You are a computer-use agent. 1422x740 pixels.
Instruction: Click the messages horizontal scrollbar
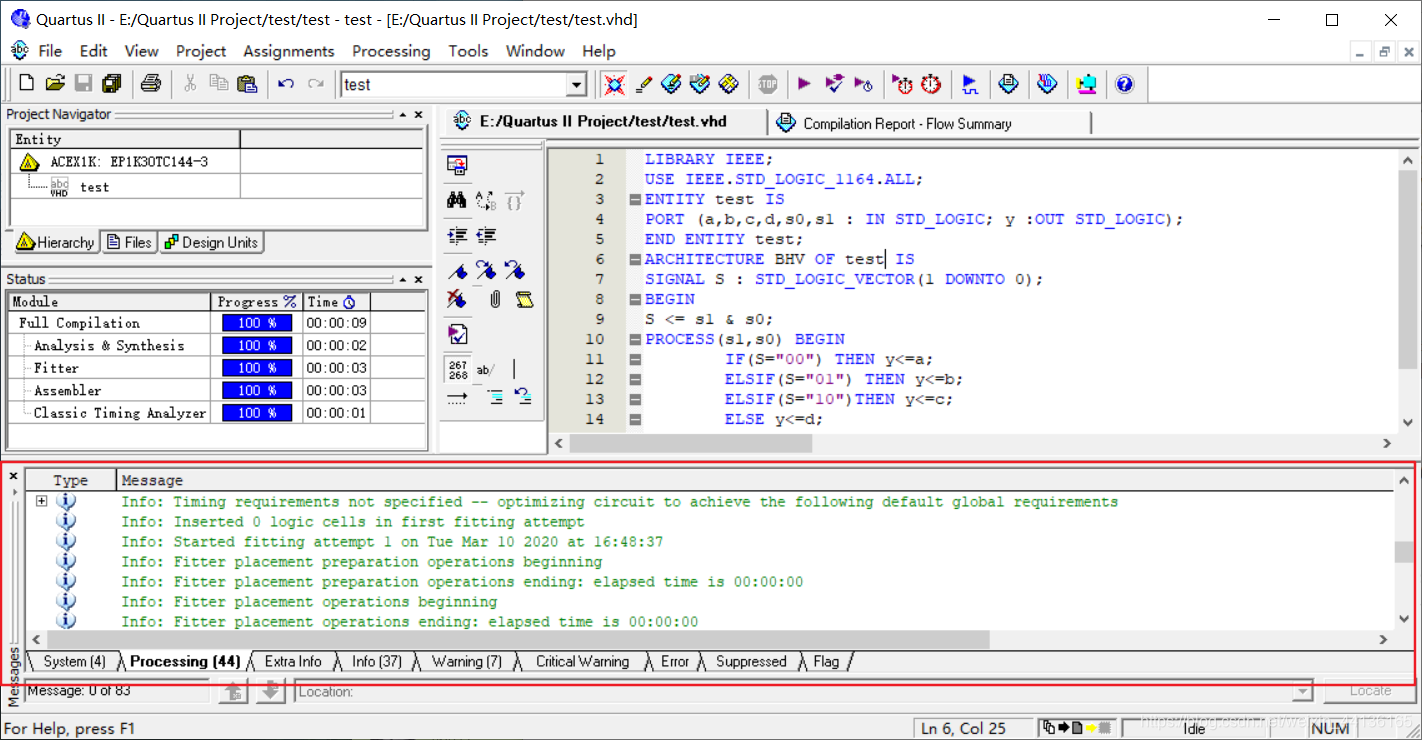518,639
